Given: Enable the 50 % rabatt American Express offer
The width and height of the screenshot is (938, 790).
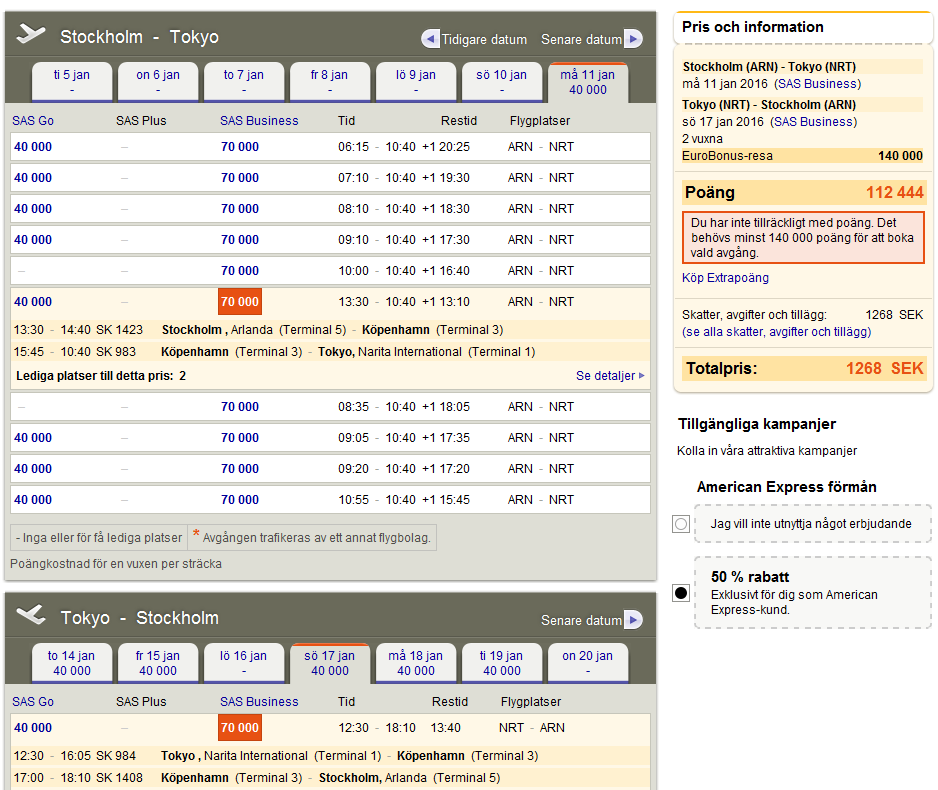Looking at the screenshot, I should click(682, 593).
